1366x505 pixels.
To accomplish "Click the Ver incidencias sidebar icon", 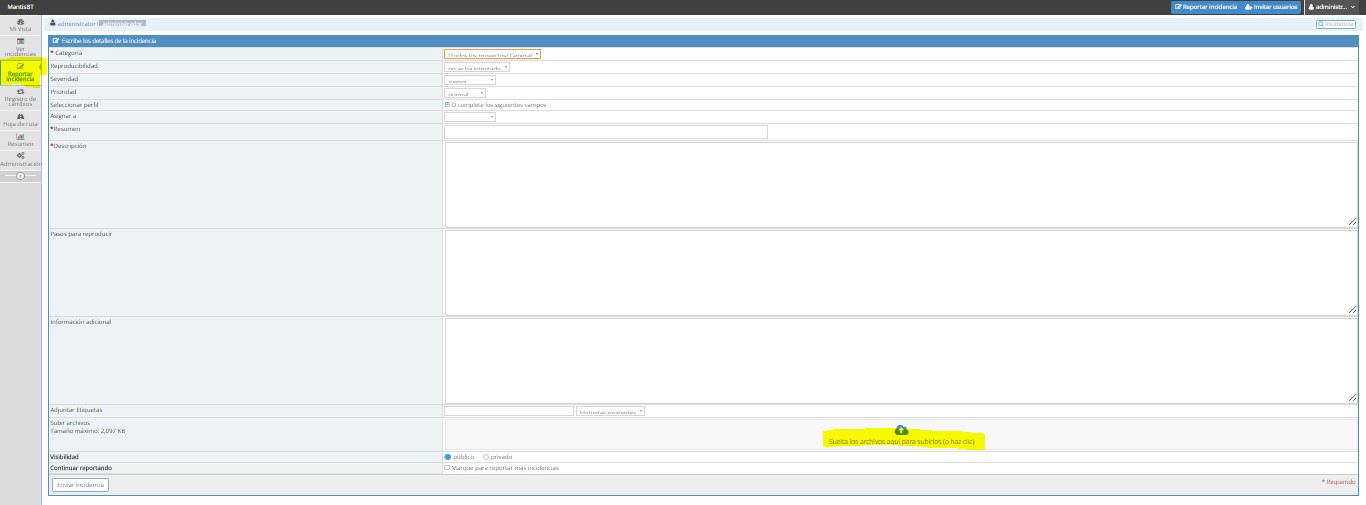I will coord(20,41).
